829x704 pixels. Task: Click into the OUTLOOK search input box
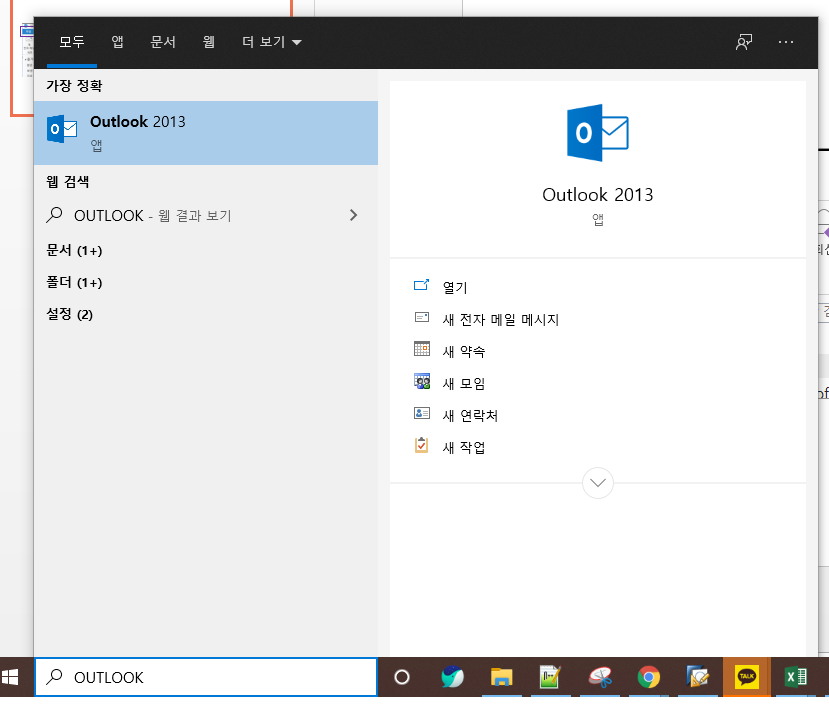point(206,677)
